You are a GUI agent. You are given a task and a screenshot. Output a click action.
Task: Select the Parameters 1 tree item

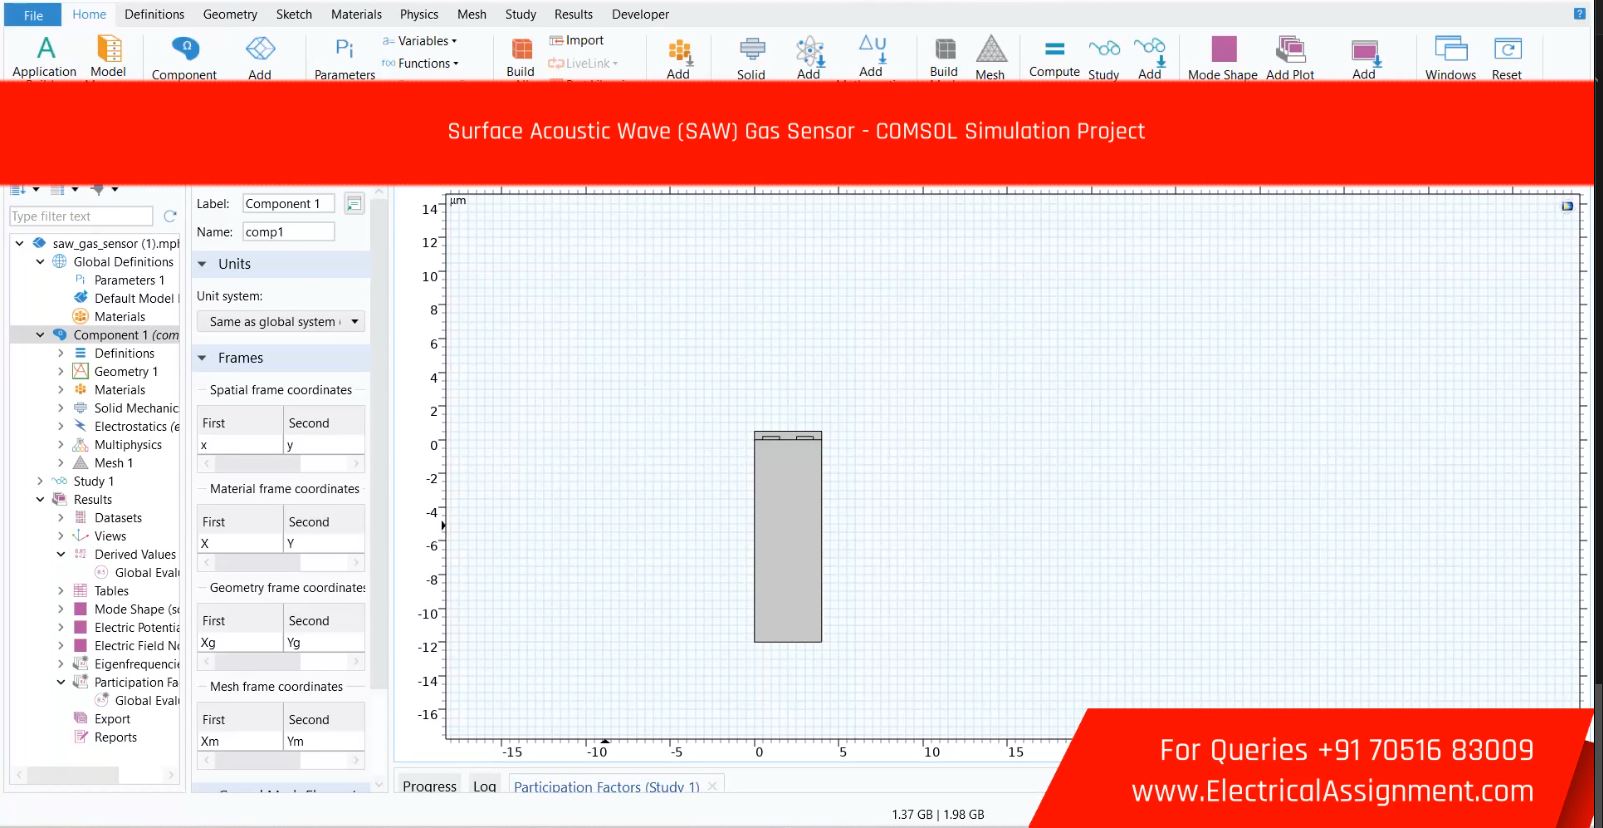coord(129,280)
